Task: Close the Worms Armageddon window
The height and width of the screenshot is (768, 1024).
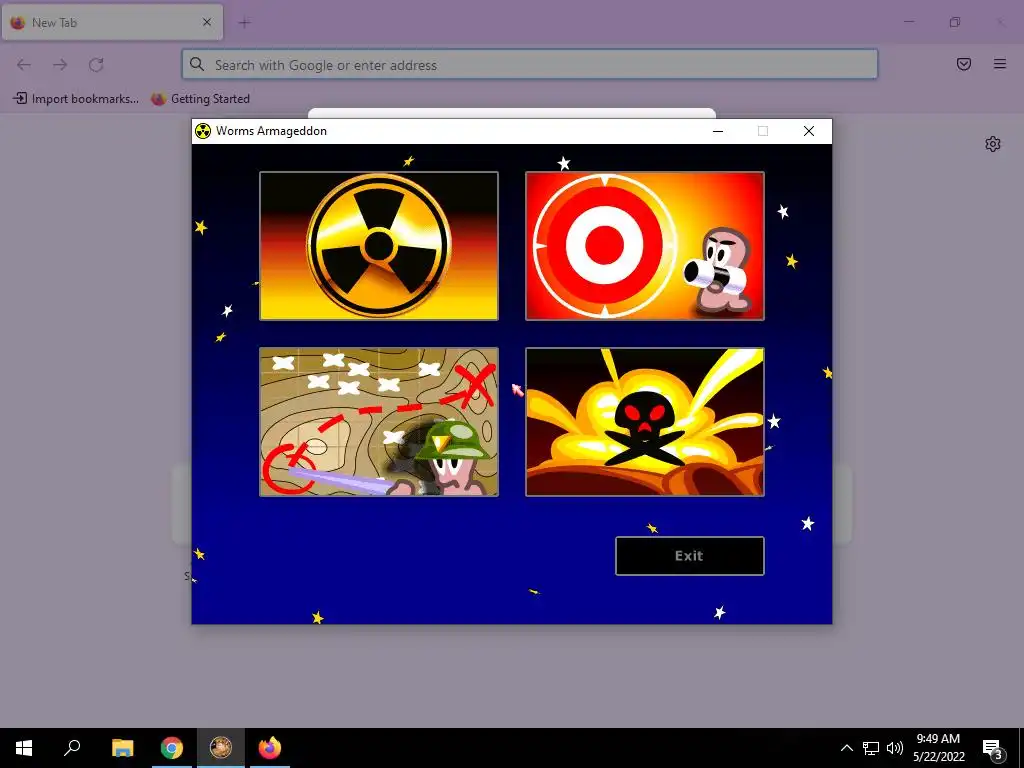Action: tap(808, 131)
